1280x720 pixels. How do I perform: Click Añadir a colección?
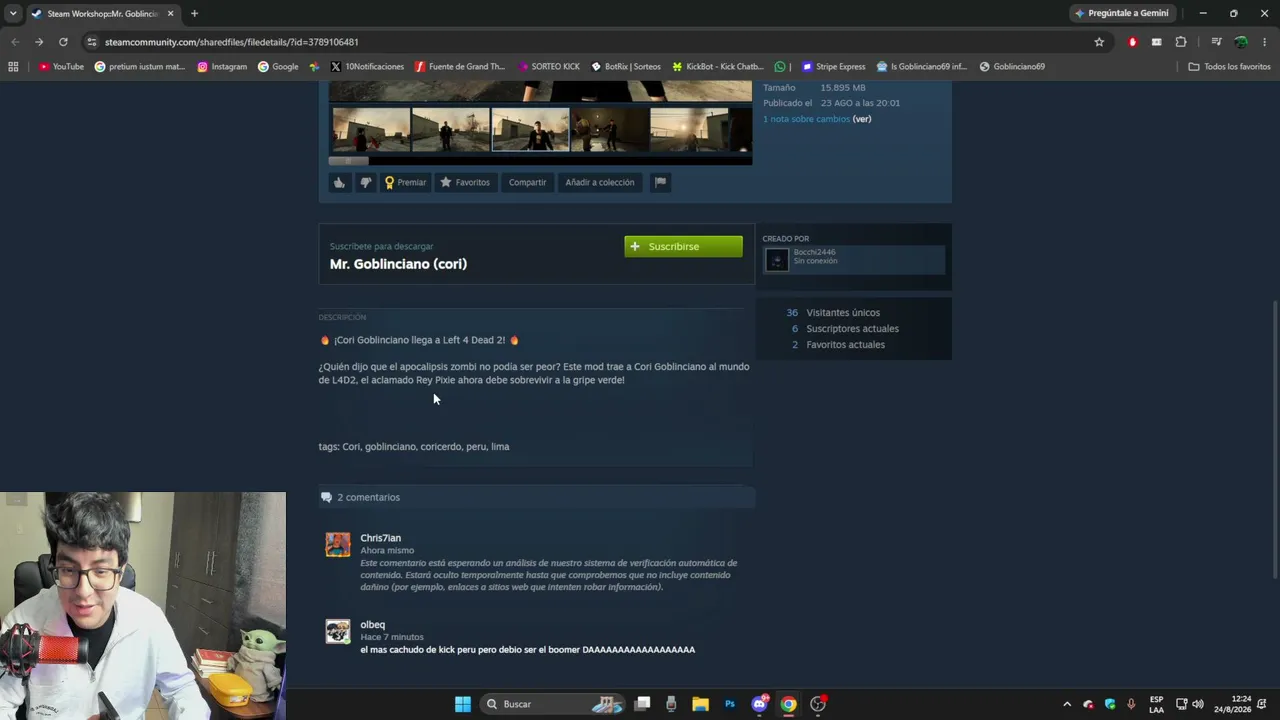pyautogui.click(x=600, y=182)
